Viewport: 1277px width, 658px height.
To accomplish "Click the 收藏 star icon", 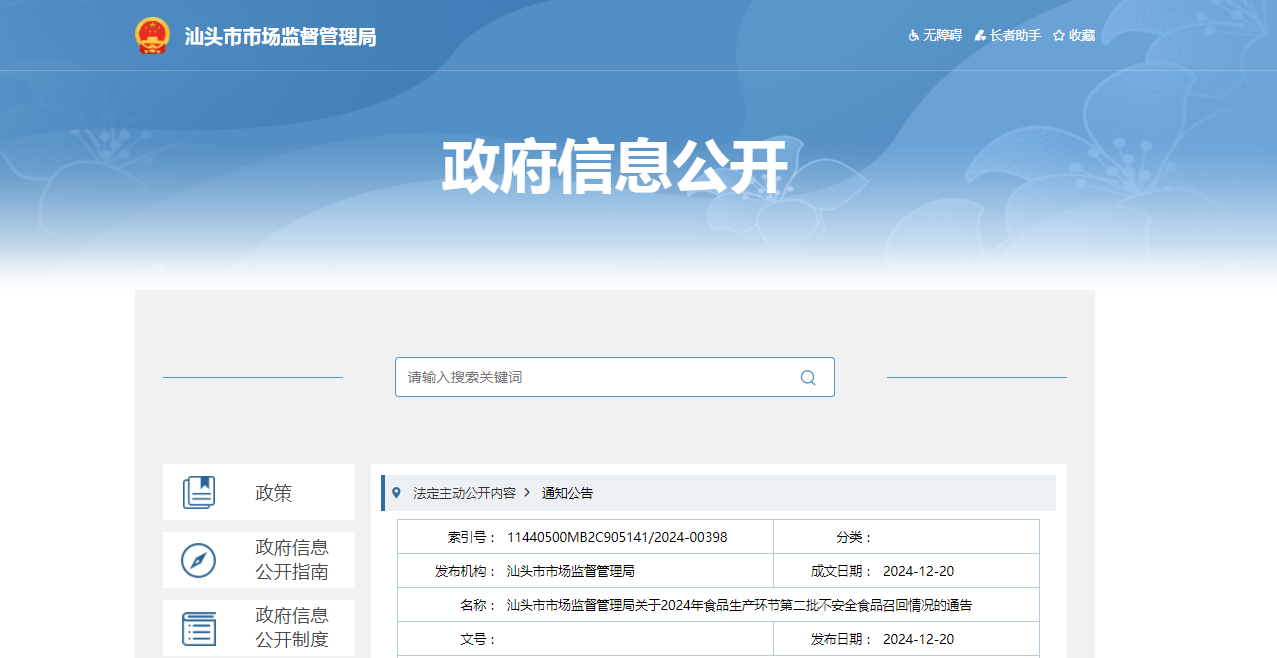I will coord(1058,35).
